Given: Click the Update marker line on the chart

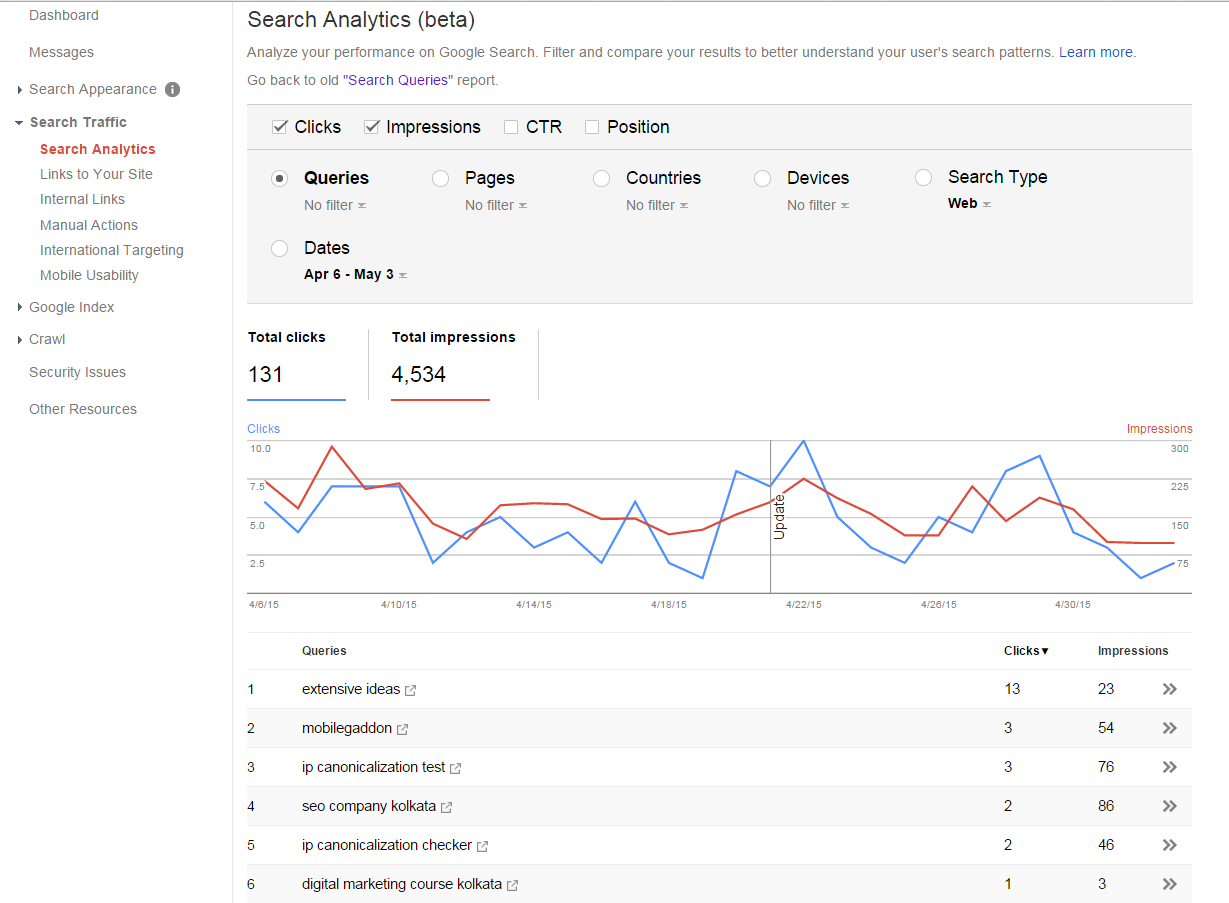Looking at the screenshot, I should 770,516.
